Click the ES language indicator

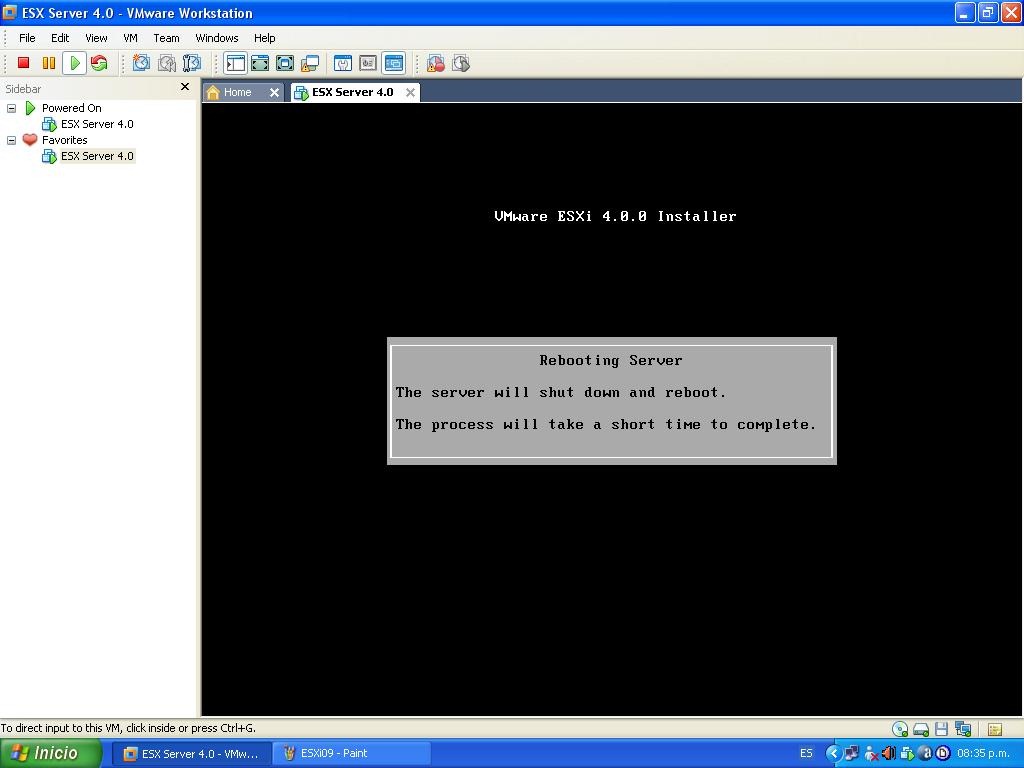[x=806, y=754]
